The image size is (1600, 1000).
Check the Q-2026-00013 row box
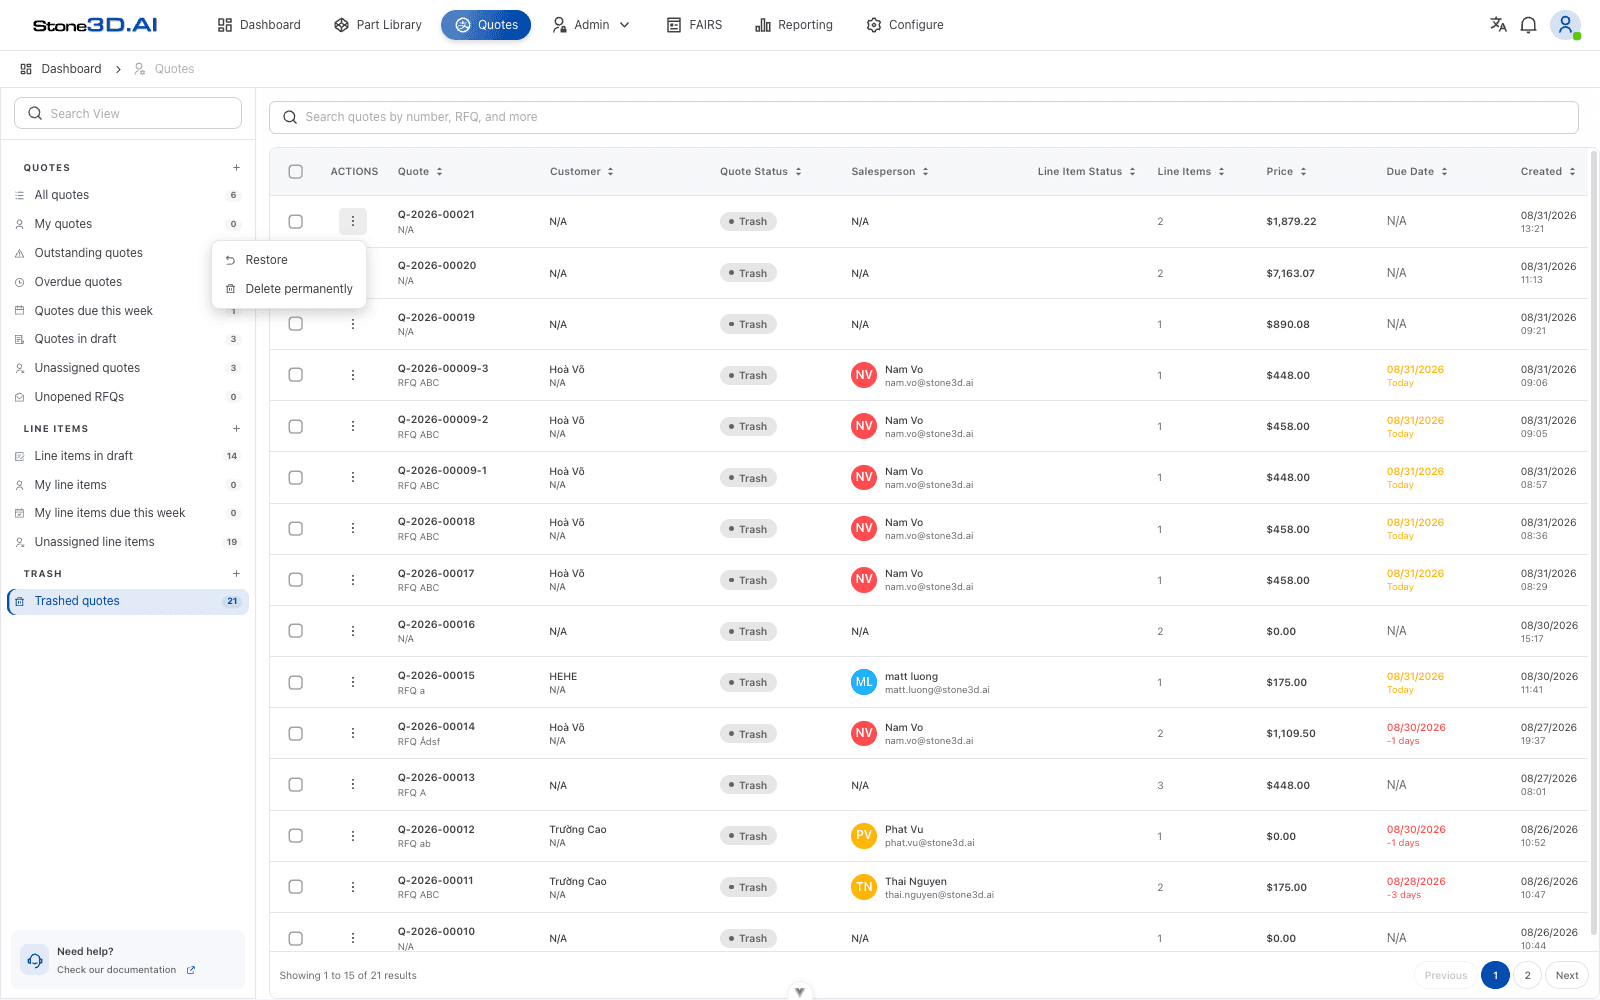coord(296,785)
